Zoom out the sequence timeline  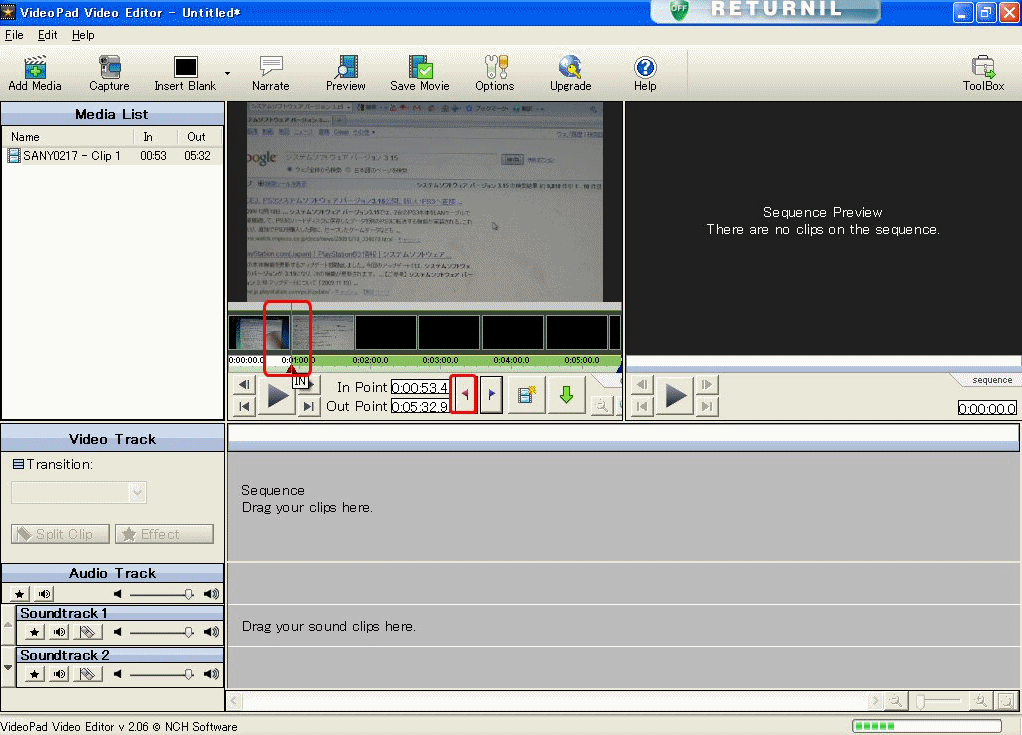[x=896, y=701]
